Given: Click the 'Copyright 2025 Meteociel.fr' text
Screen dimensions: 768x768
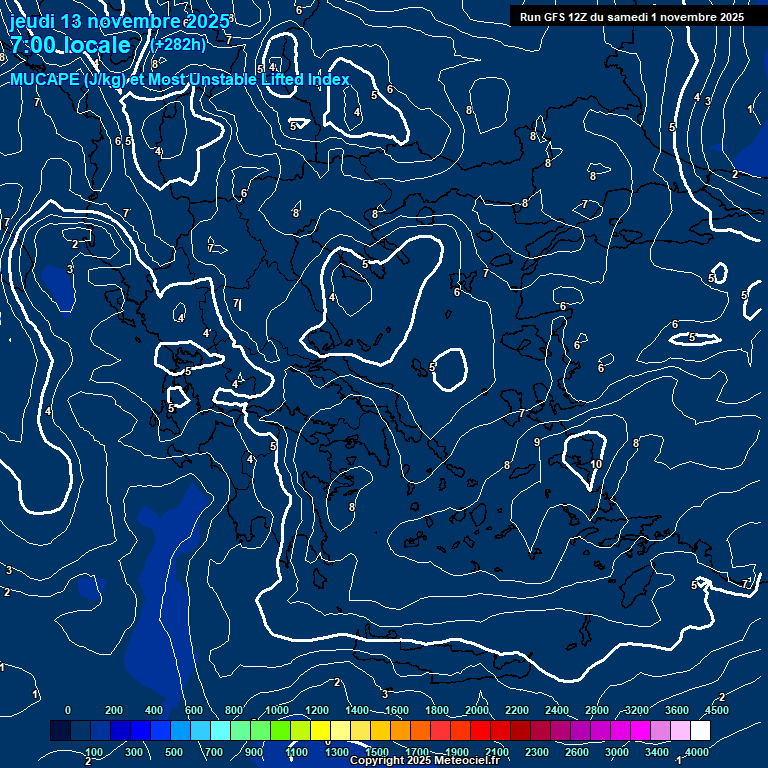Looking at the screenshot, I should [x=425, y=760].
